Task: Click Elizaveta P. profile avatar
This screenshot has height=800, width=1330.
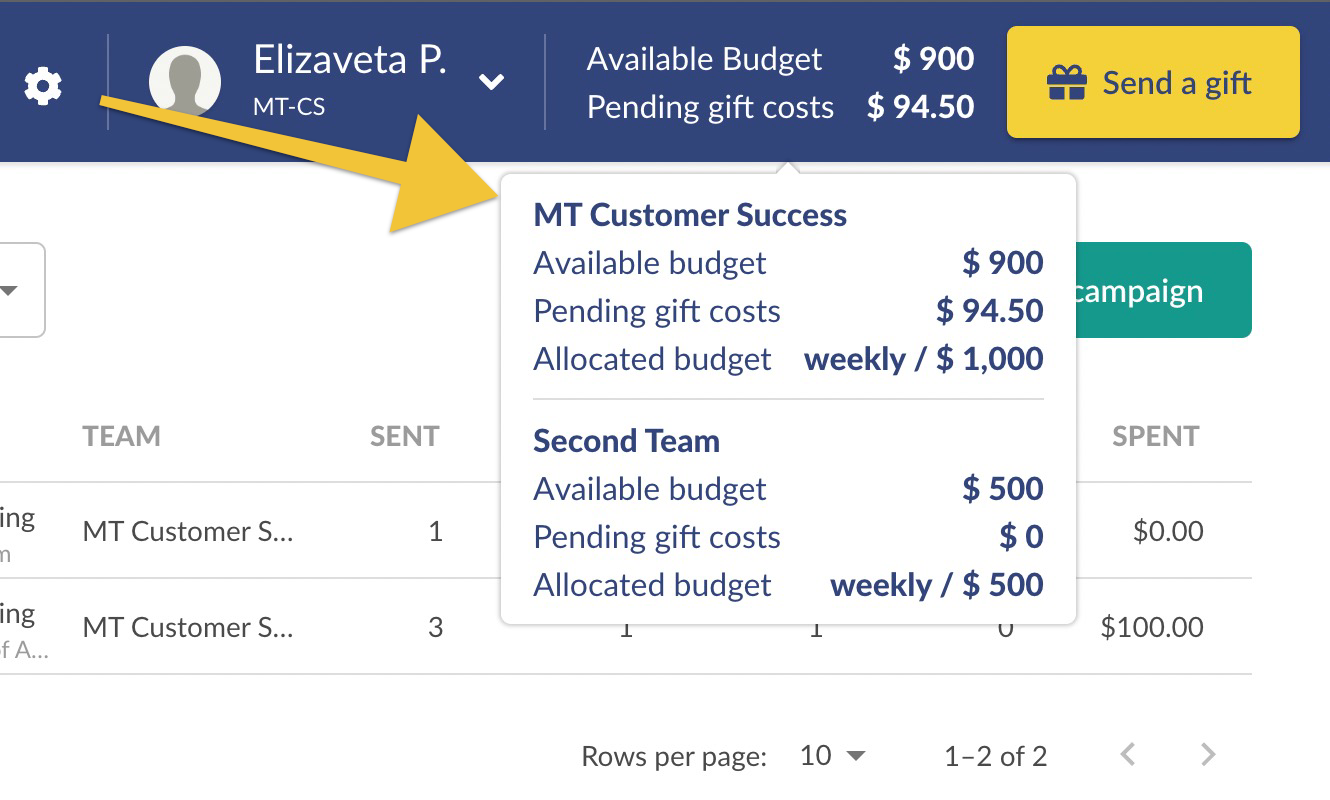Action: [185, 82]
